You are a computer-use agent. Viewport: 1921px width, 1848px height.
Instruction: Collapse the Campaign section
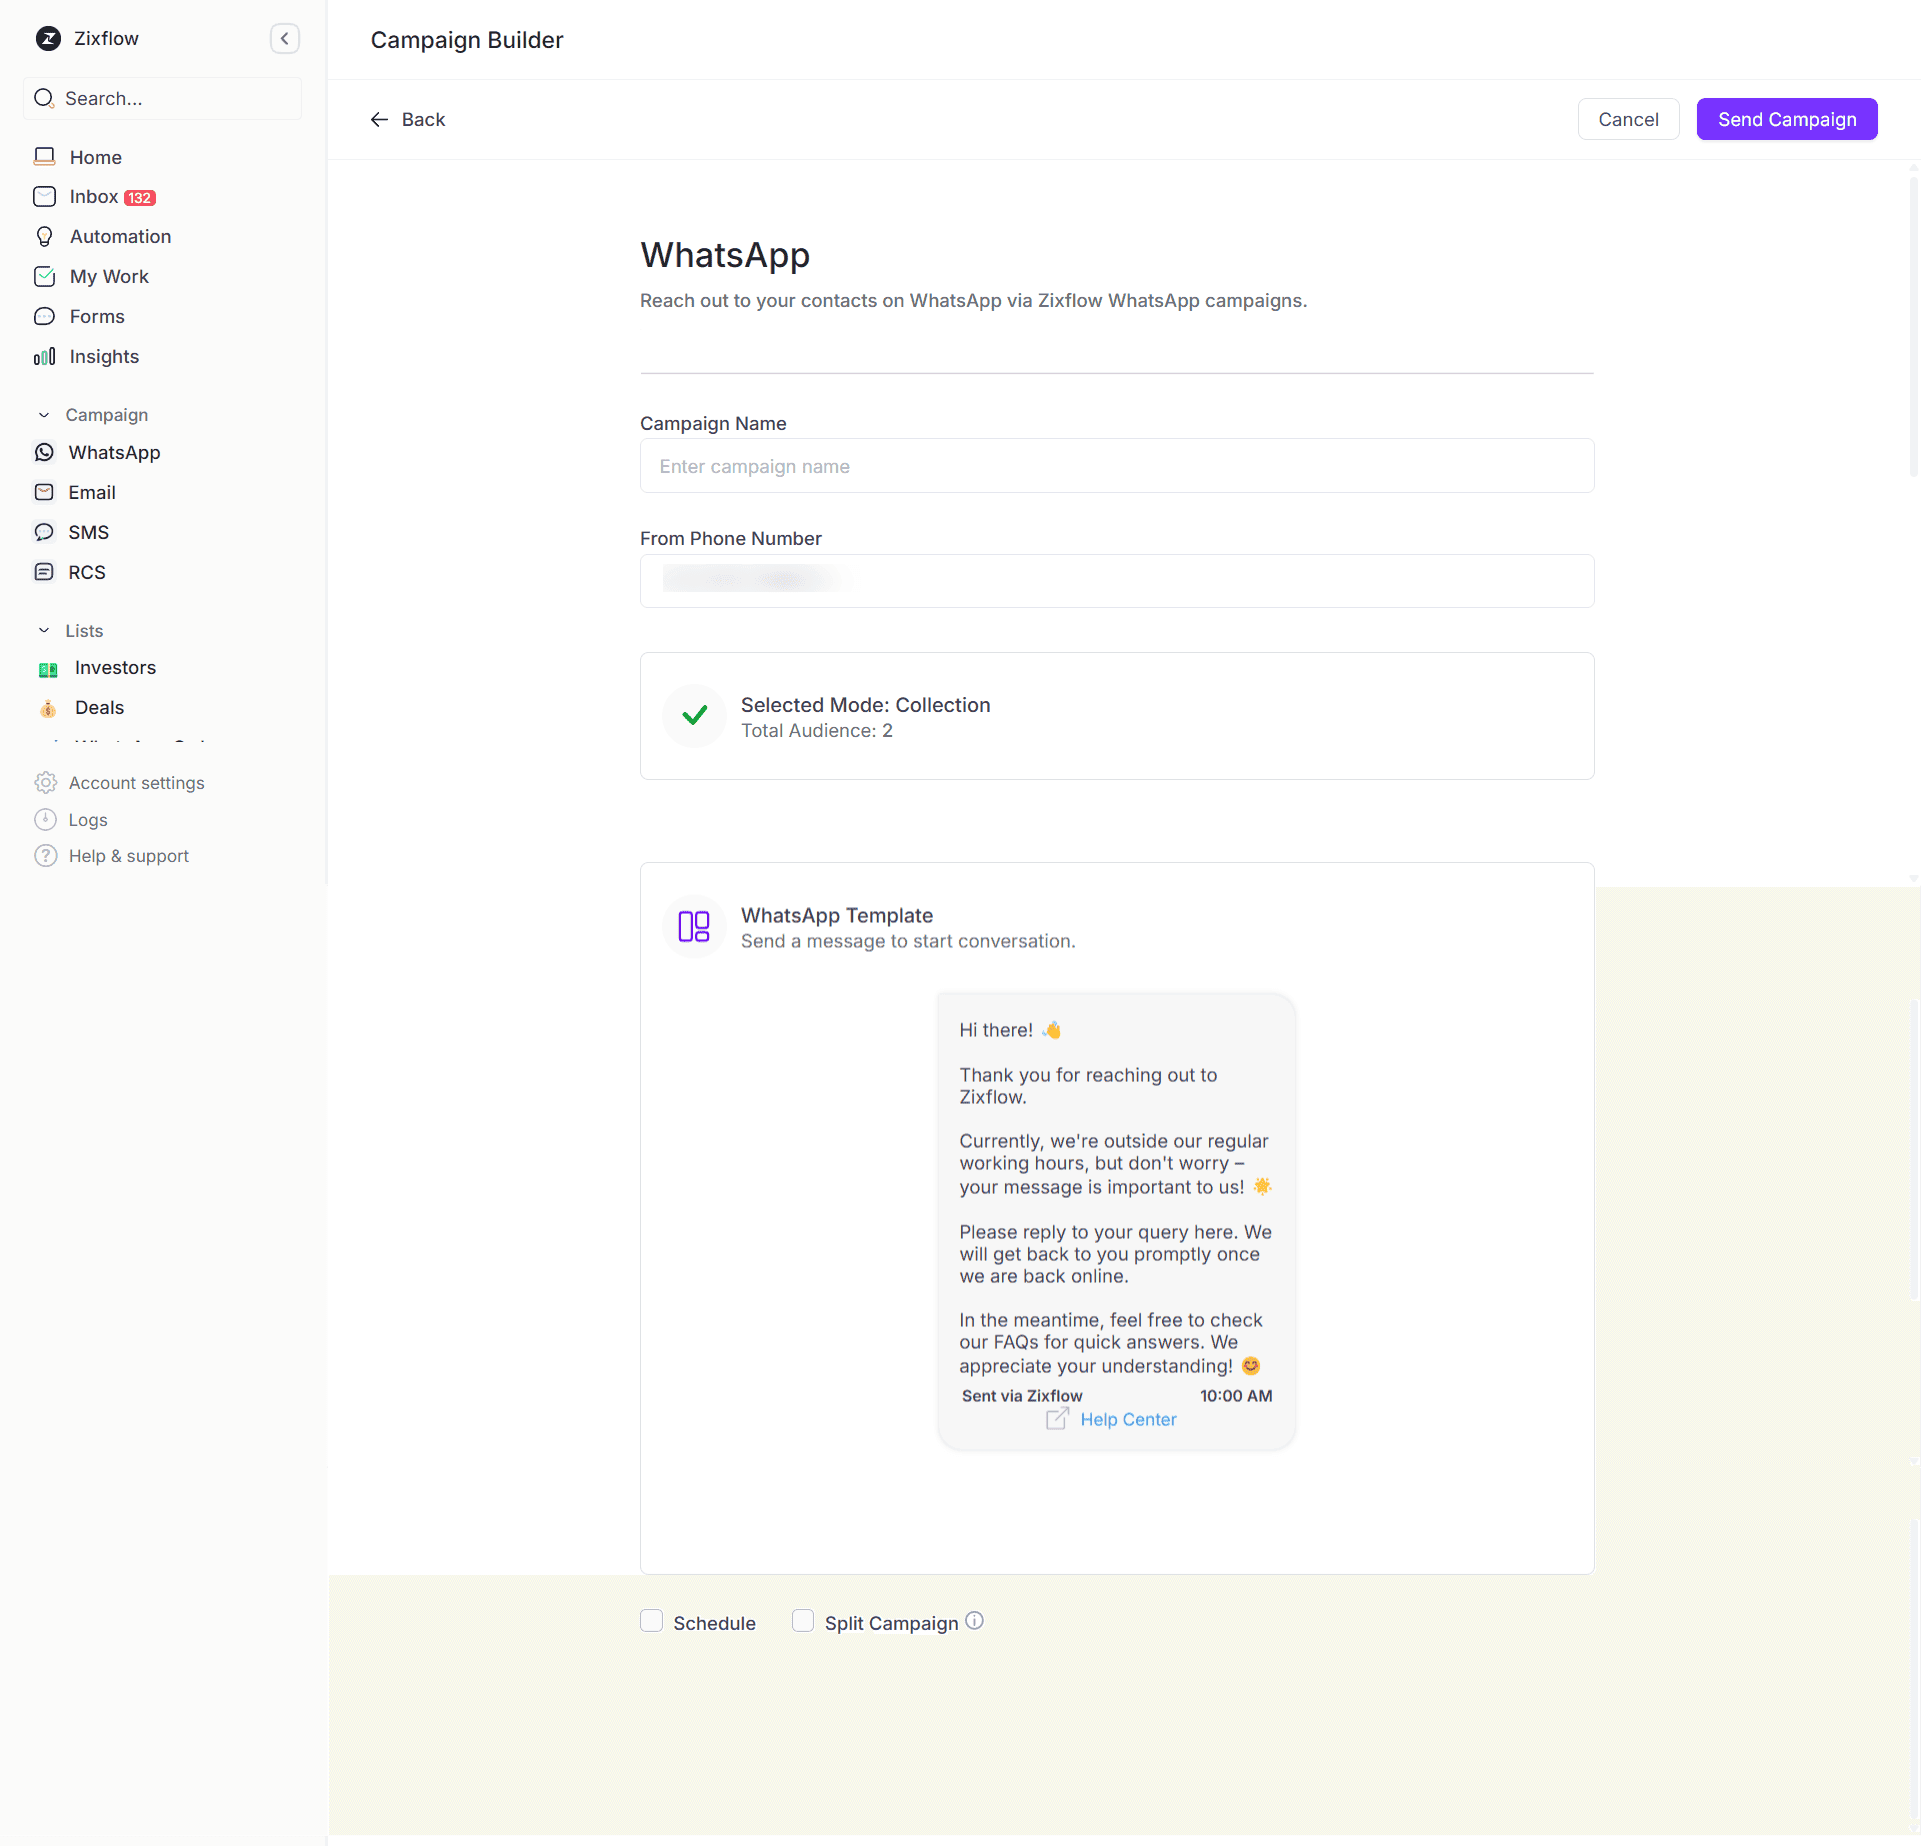[x=43, y=414]
